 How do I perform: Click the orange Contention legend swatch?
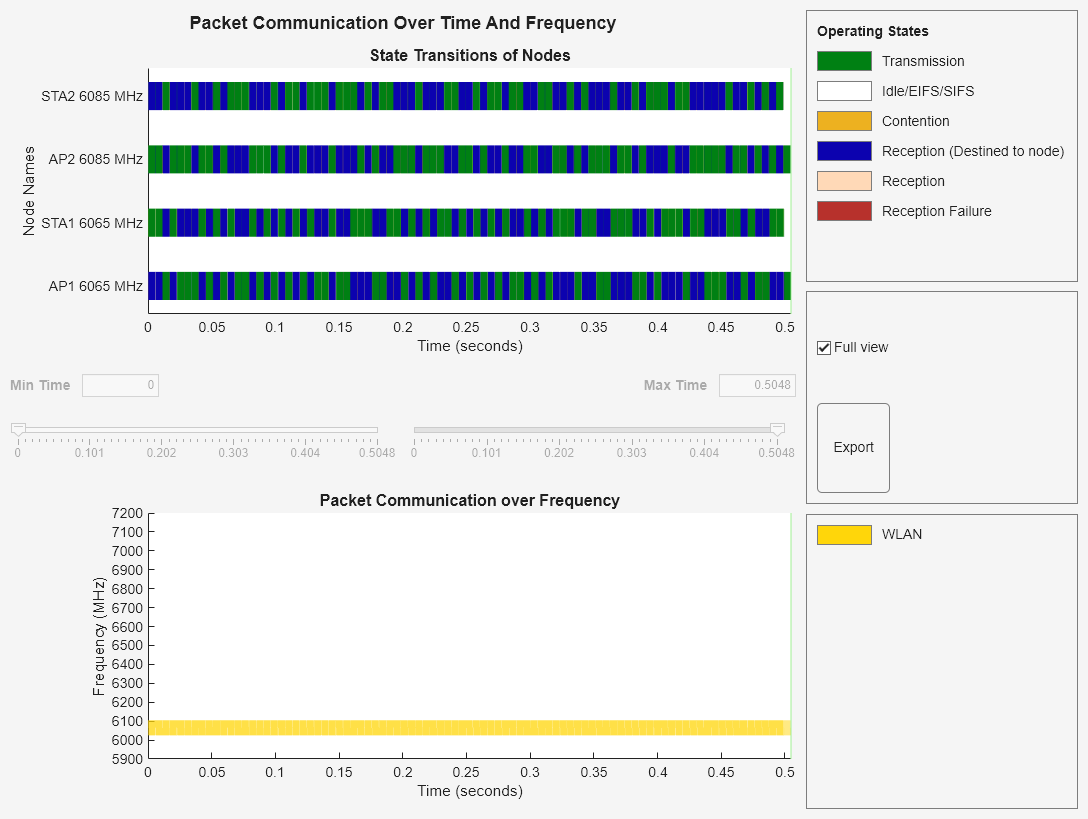(844, 121)
